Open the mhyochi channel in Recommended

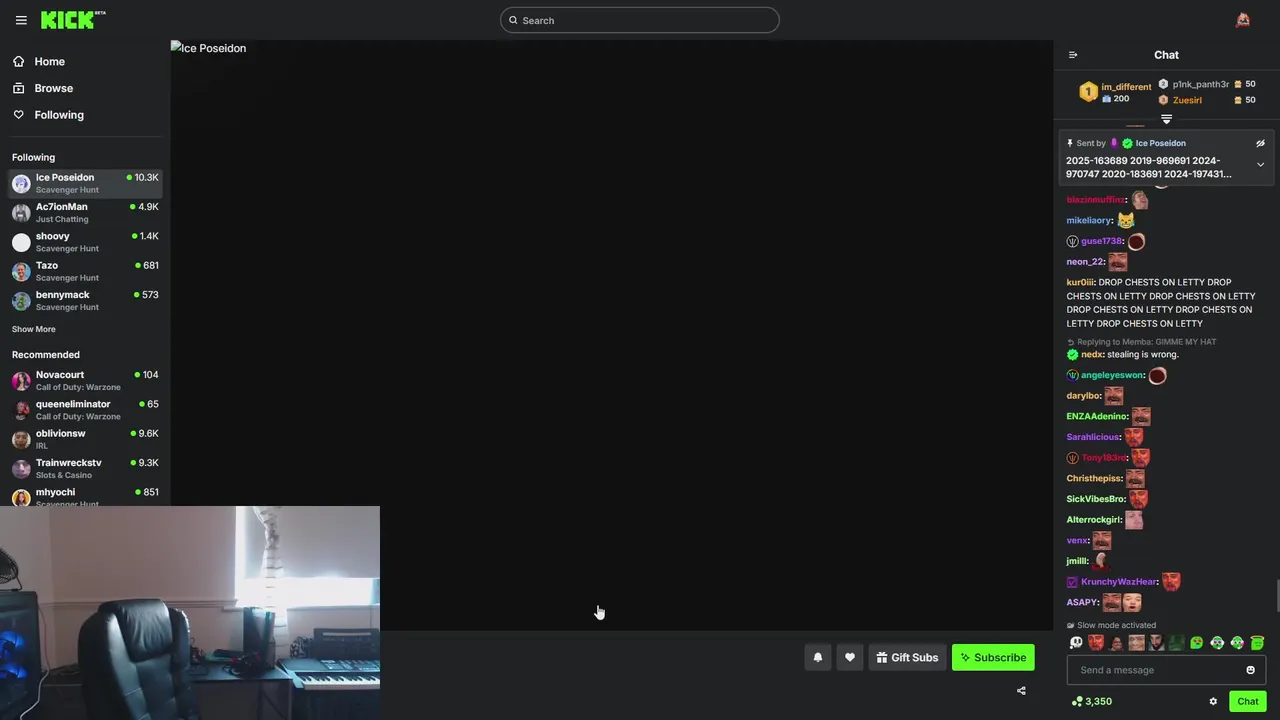click(x=85, y=496)
